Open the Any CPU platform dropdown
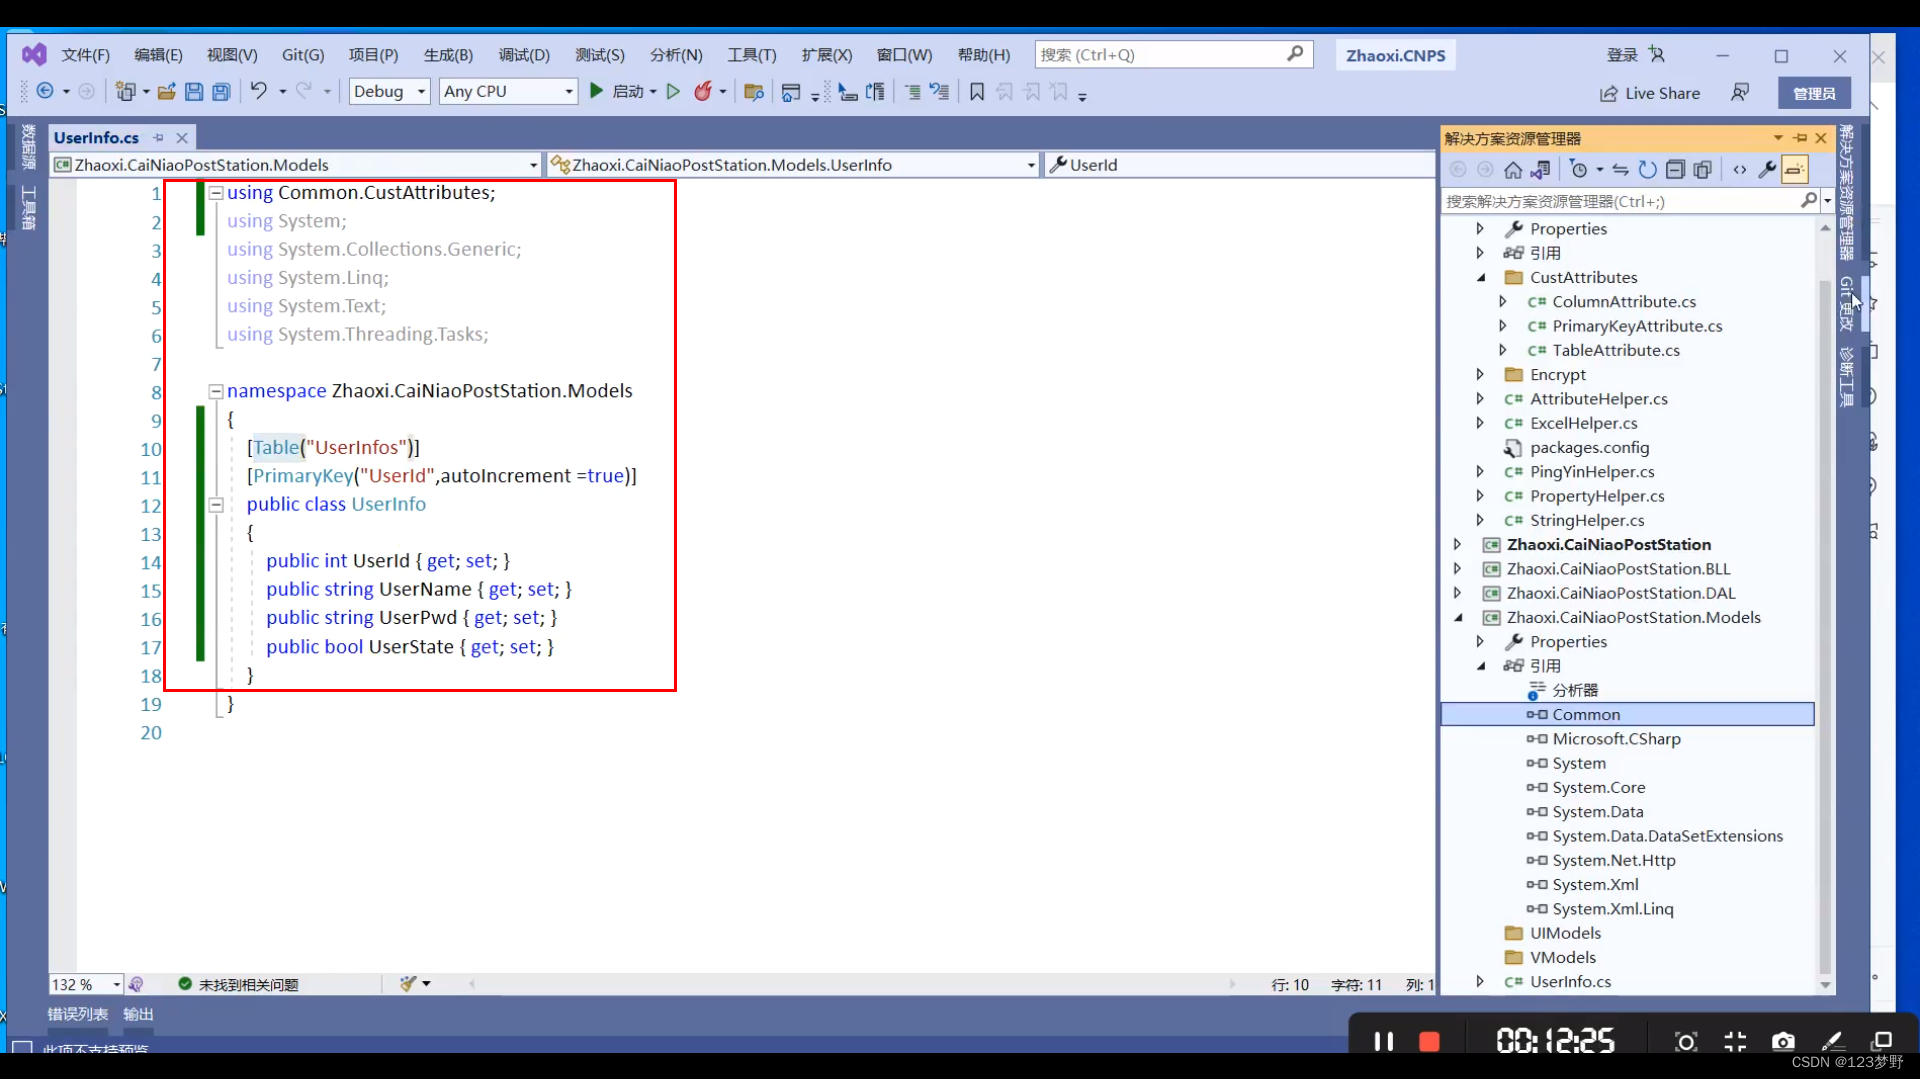Viewport: 1920px width, 1079px height. coord(508,91)
